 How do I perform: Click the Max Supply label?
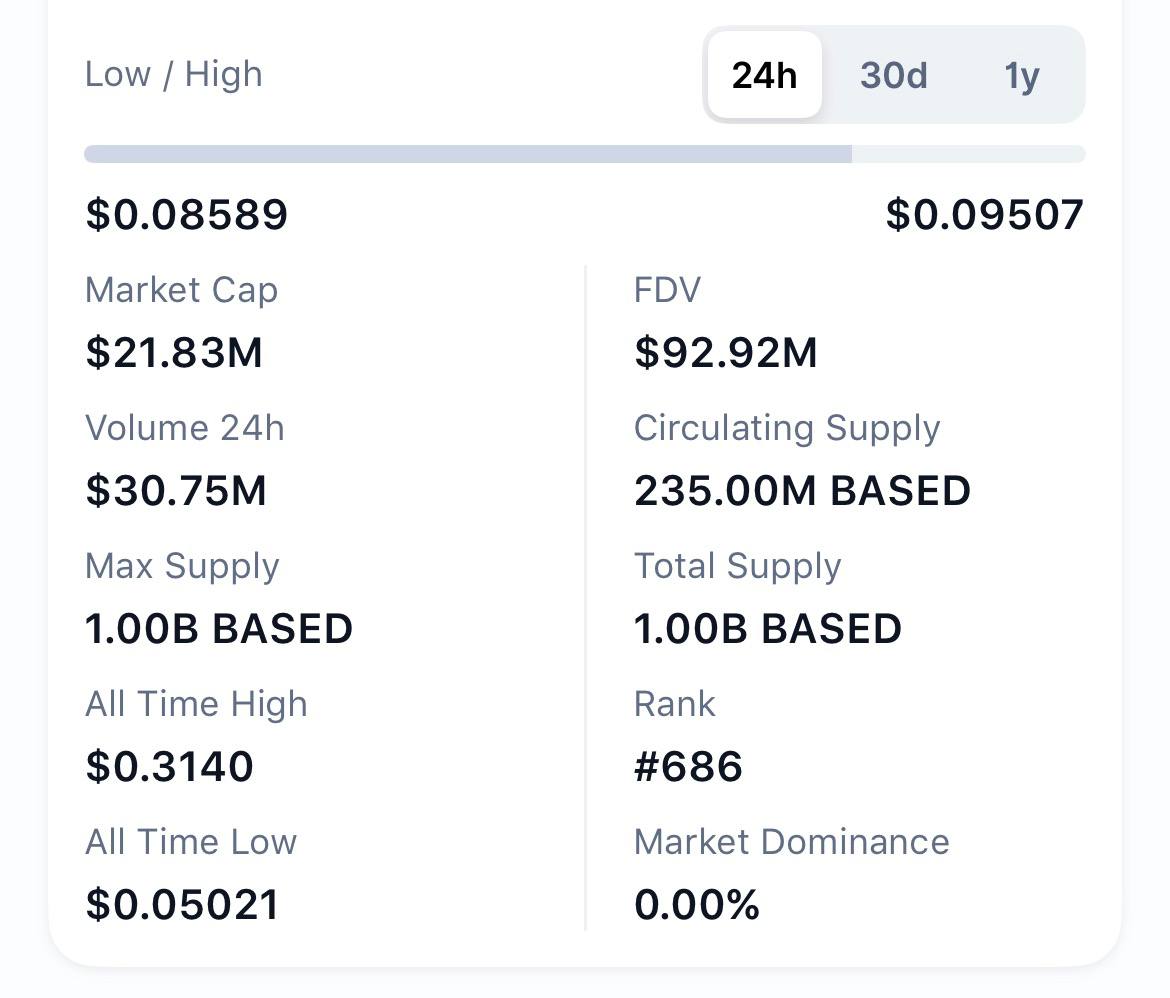pos(182,567)
